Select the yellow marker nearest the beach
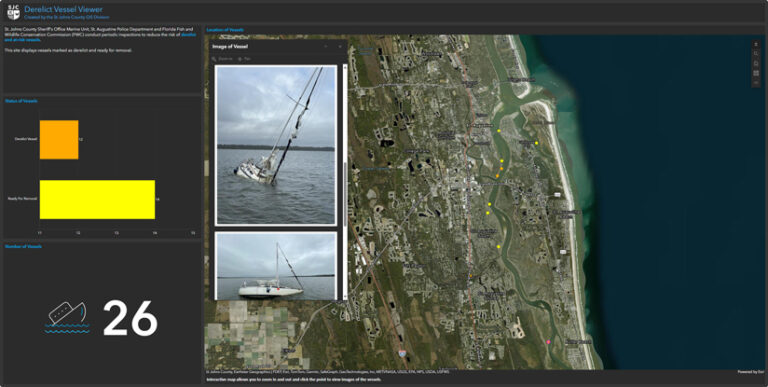The image size is (768, 387). coord(536,143)
